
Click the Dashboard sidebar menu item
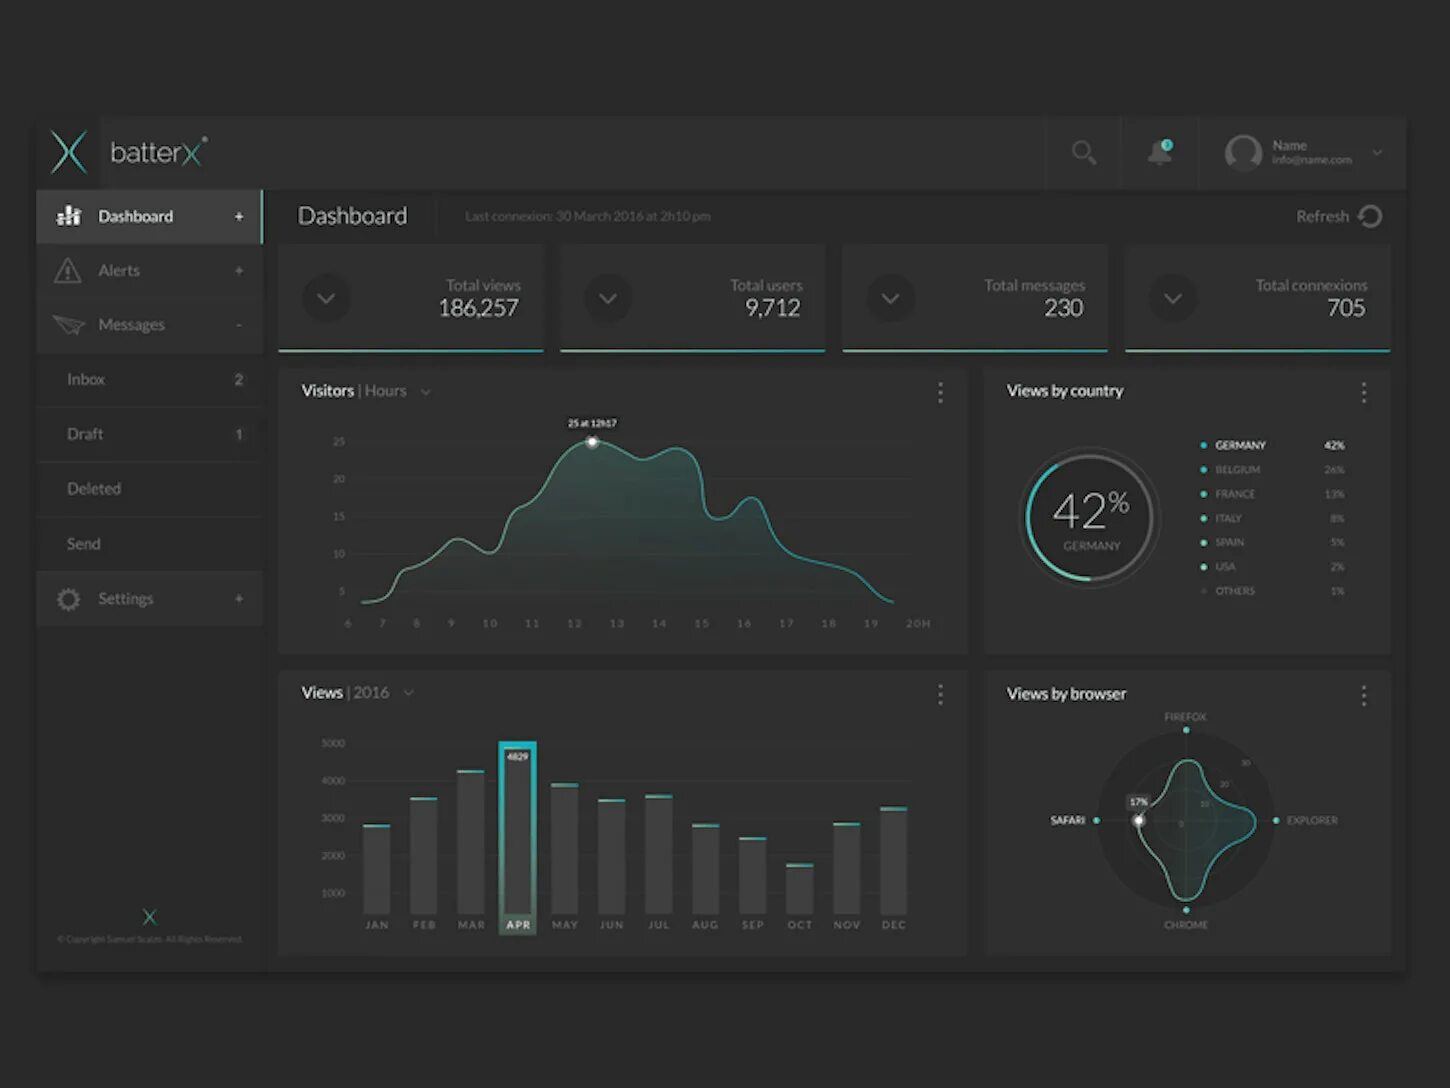150,216
